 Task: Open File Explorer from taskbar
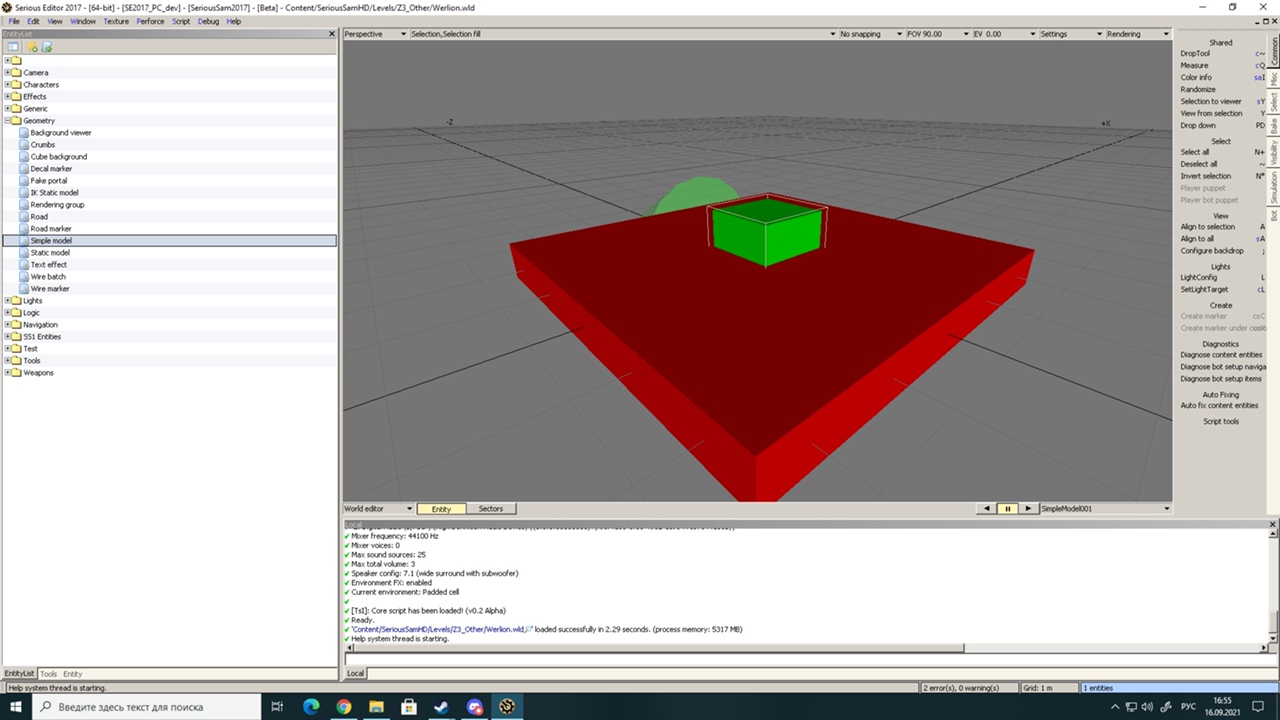click(376, 707)
